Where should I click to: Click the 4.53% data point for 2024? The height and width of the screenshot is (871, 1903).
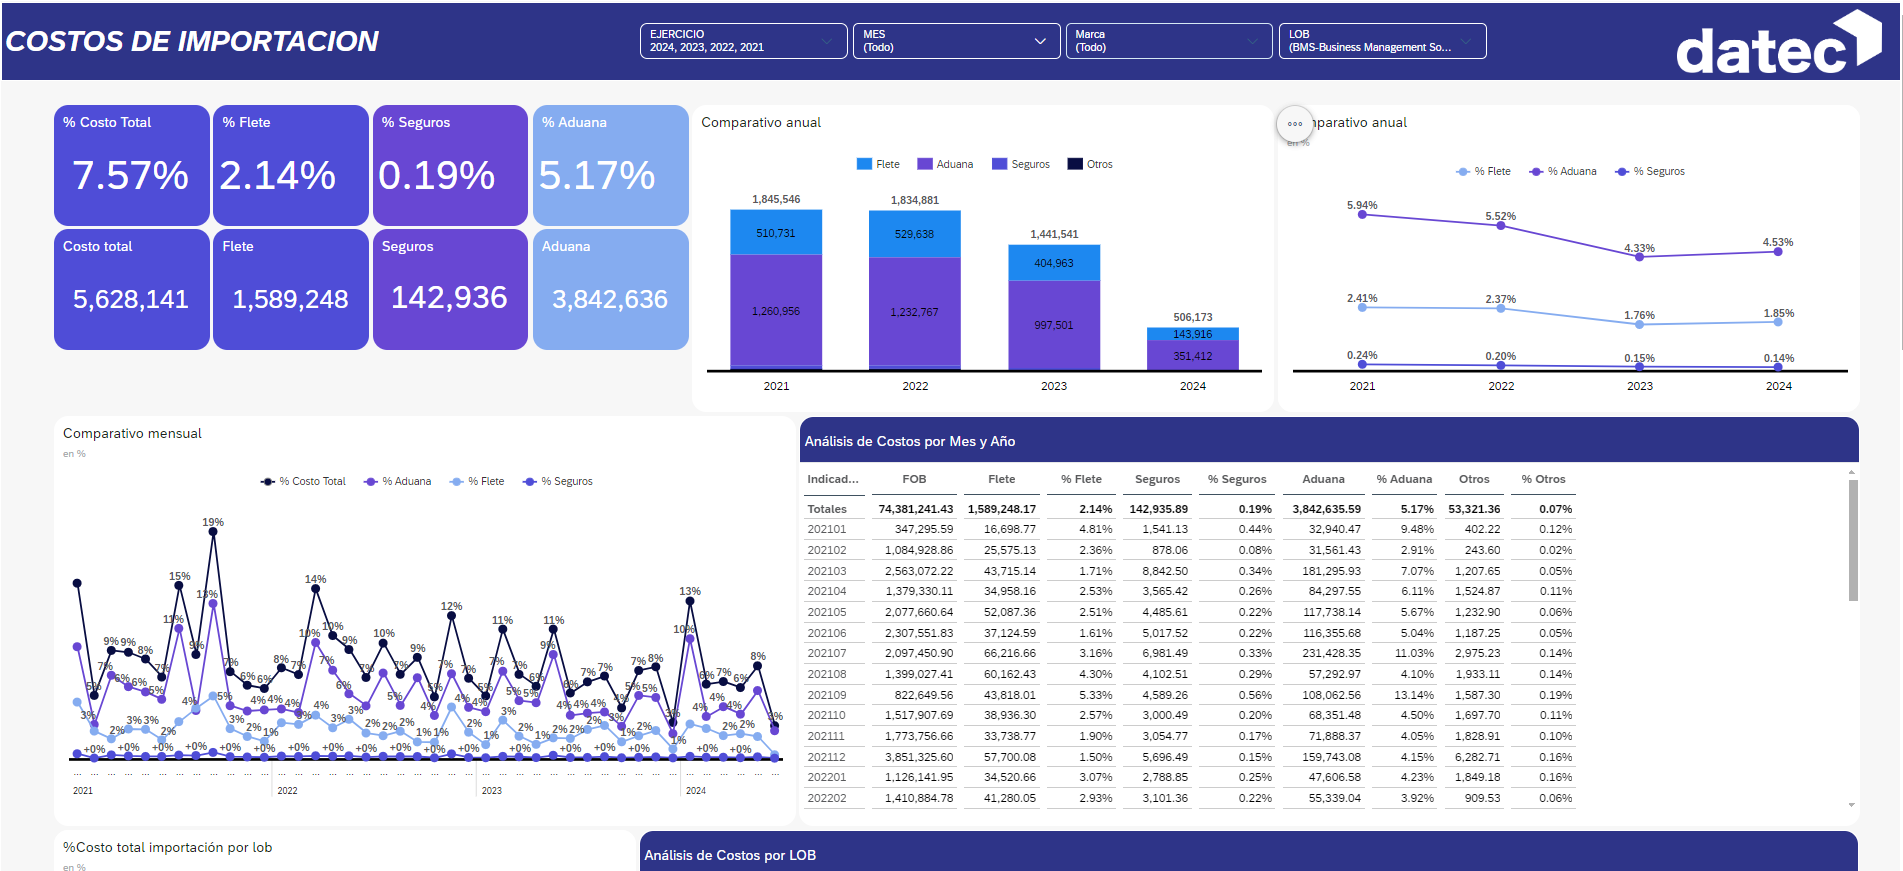click(1778, 252)
